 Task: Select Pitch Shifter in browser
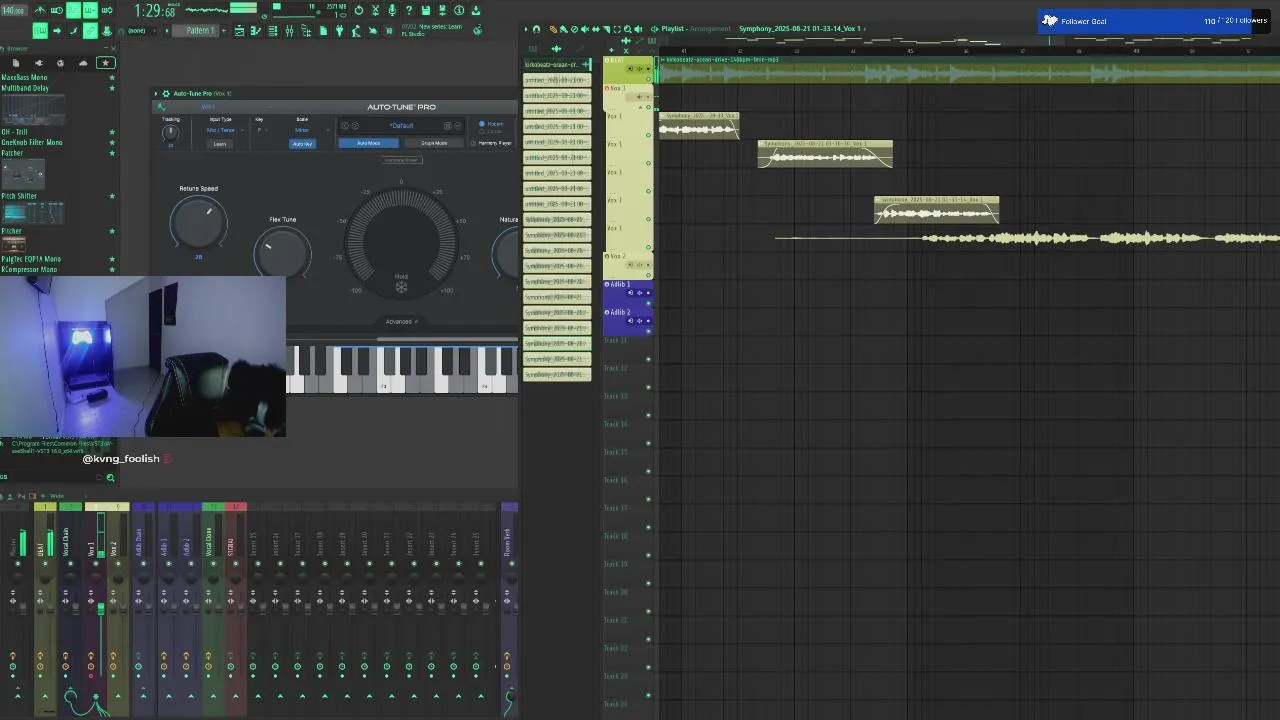[19, 196]
